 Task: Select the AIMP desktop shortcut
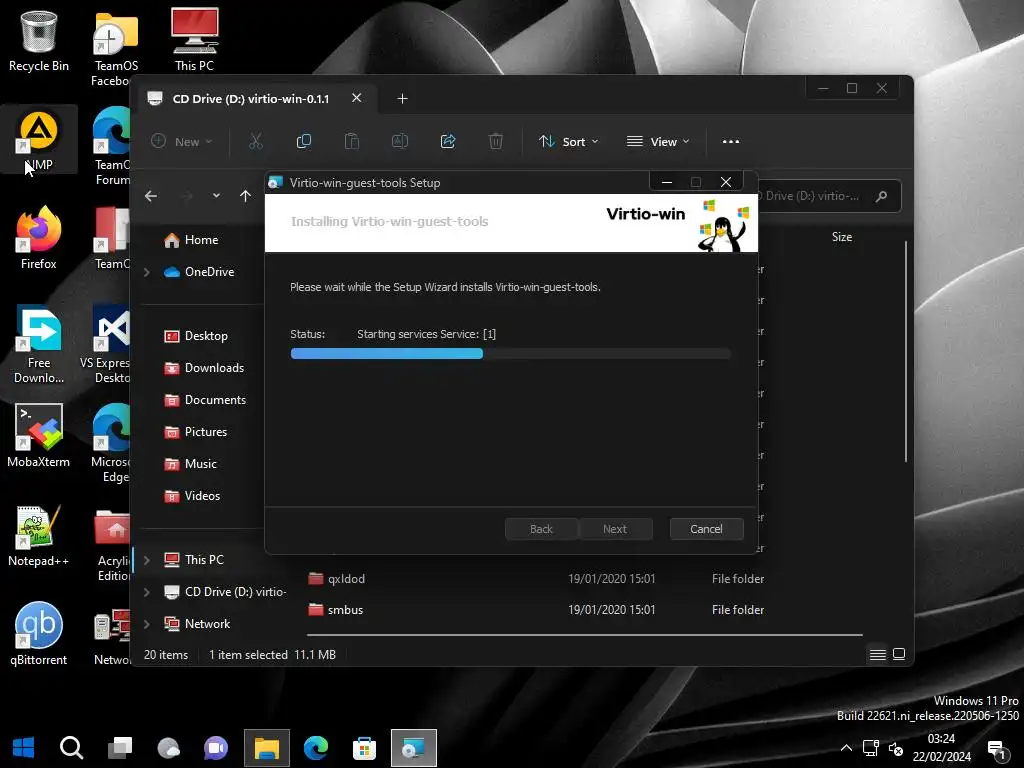click(39, 140)
